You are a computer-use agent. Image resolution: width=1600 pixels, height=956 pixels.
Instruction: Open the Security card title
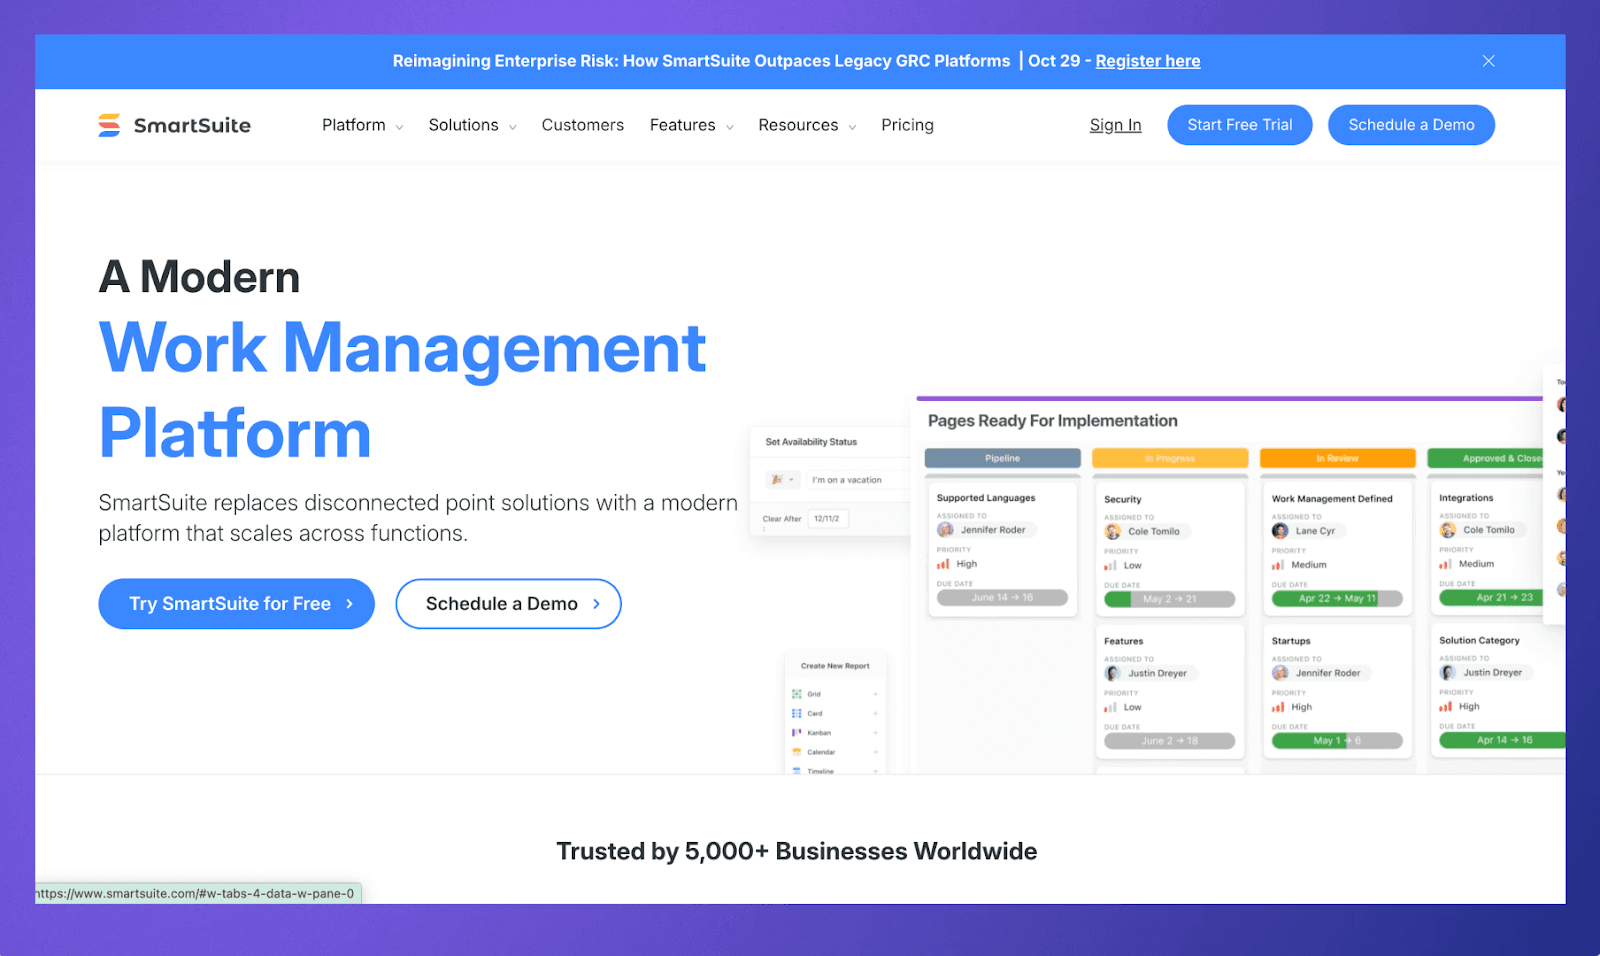[x=1122, y=499]
